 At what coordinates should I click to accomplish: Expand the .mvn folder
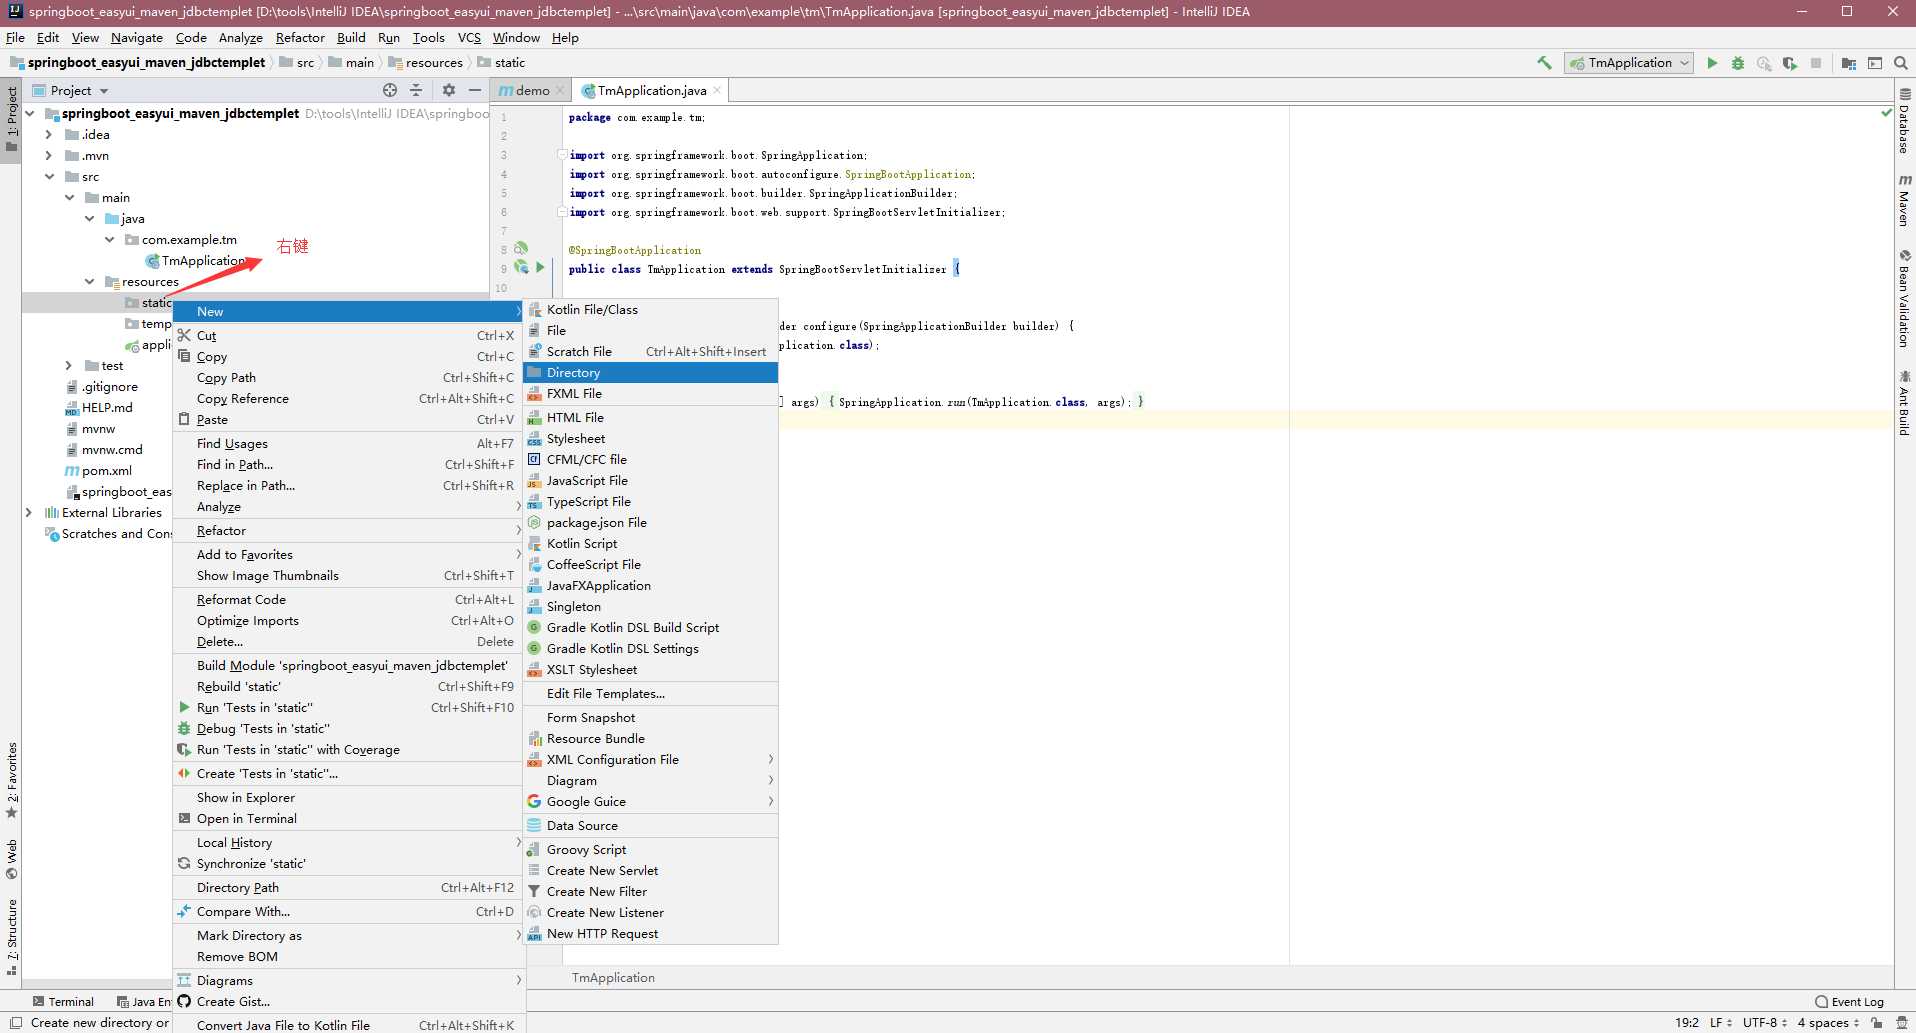point(48,155)
